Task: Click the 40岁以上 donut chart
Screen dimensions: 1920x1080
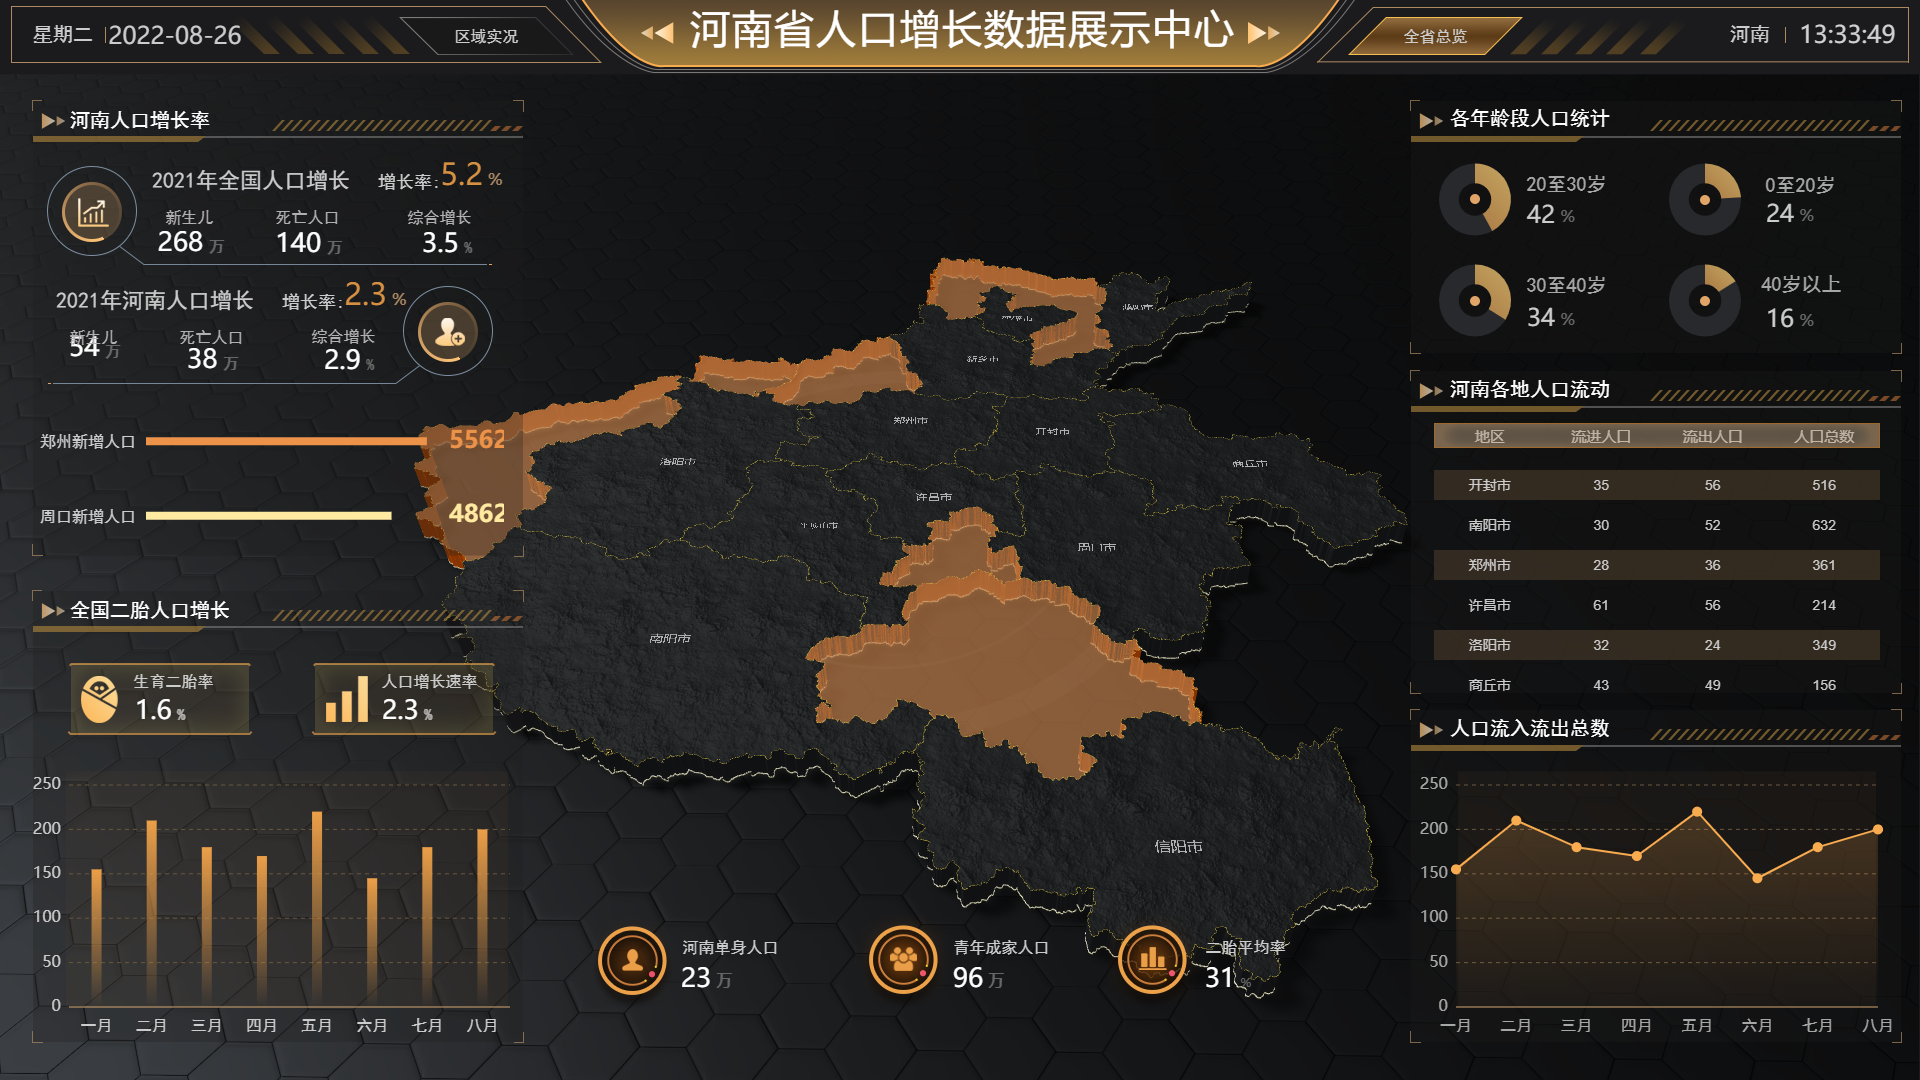Action: 1705,300
